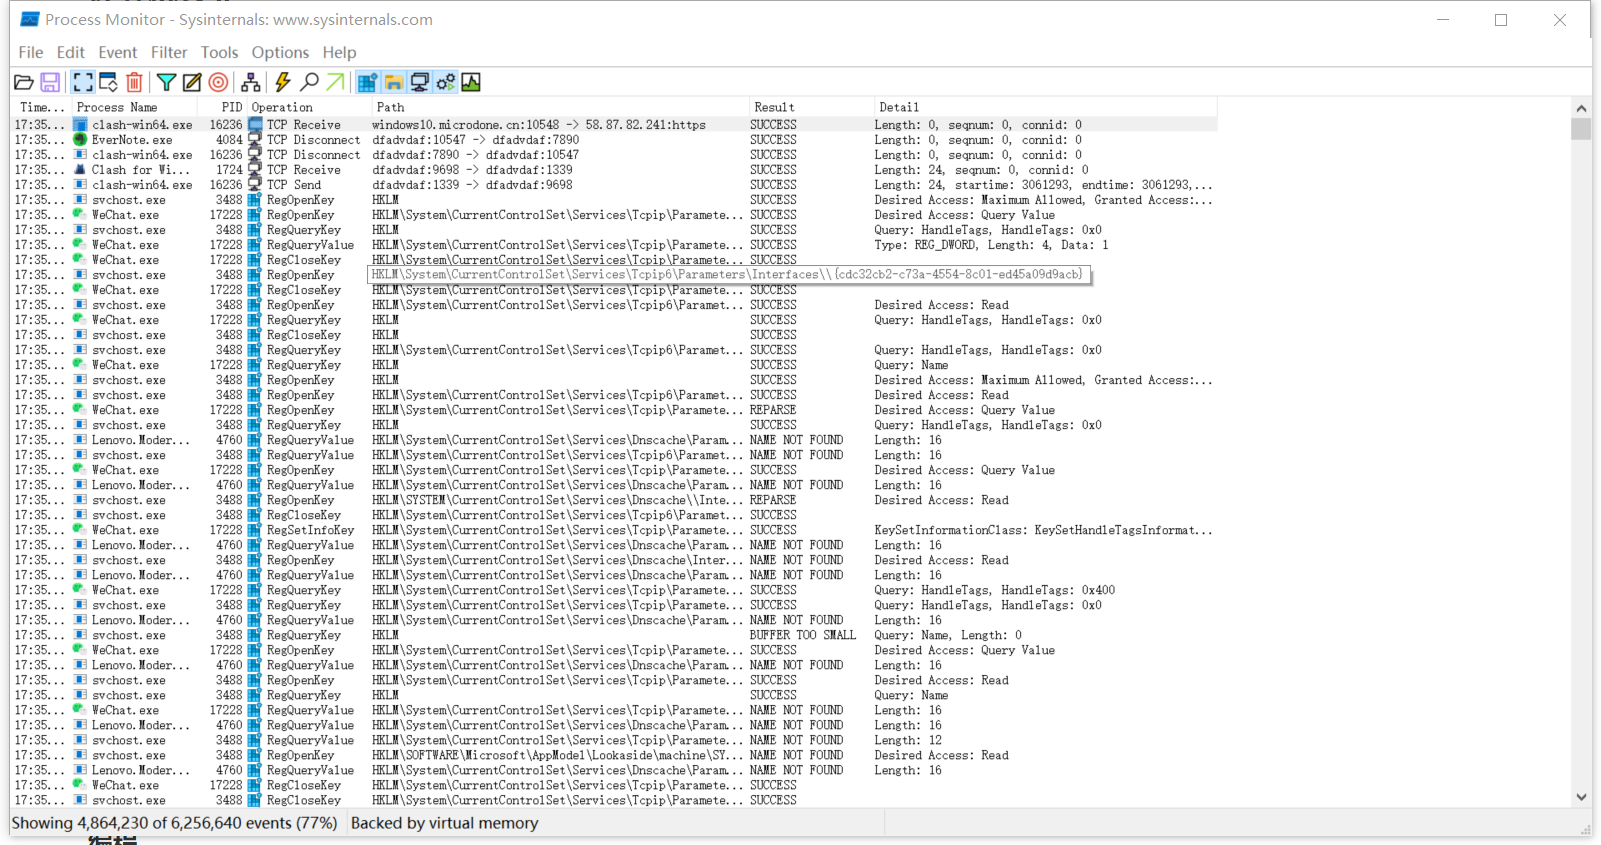This screenshot has height=845, width=1601.
Task: Open the Filter funnel icon
Action: point(166,82)
